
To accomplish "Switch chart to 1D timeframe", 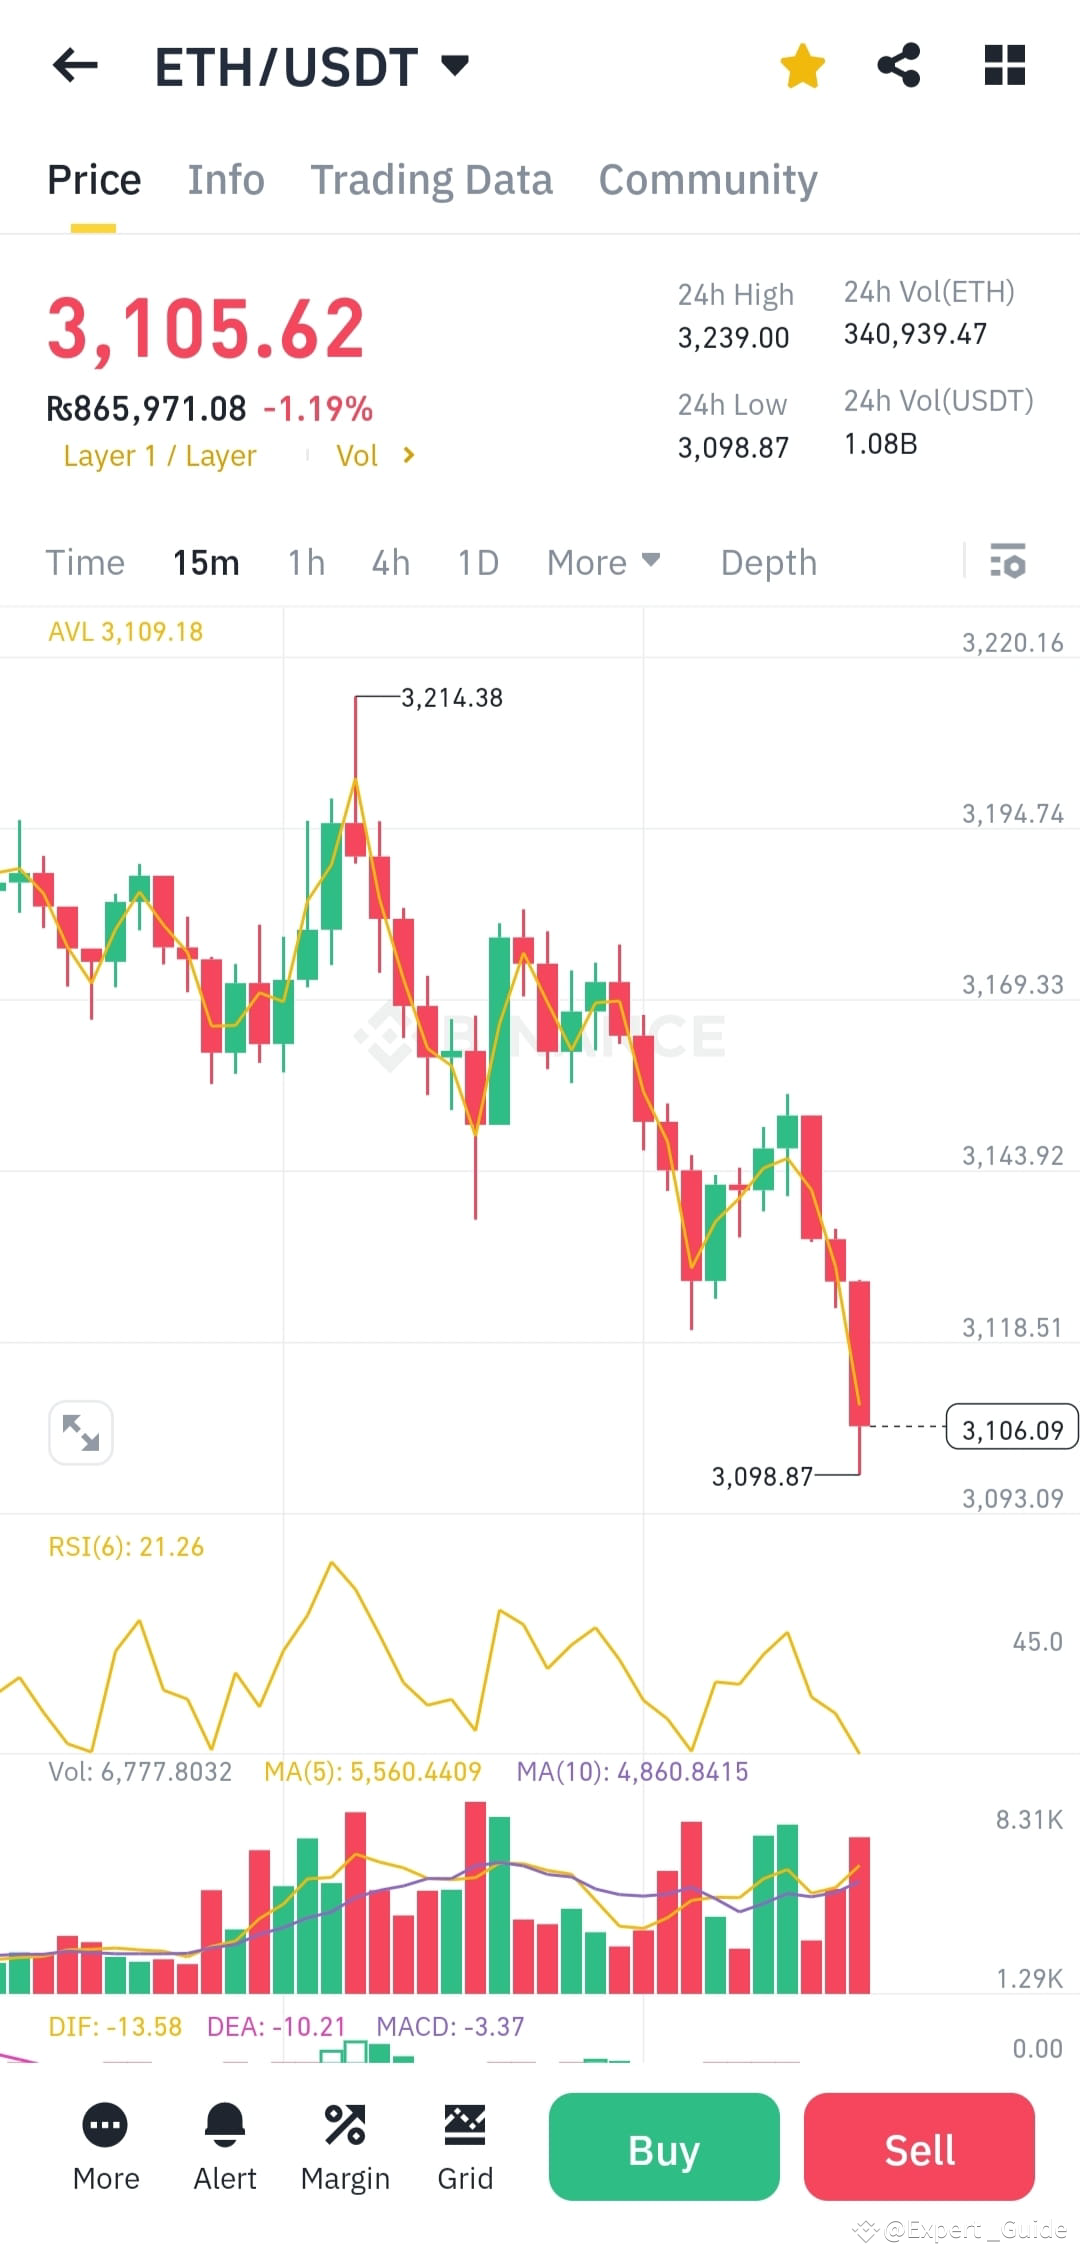I will click(477, 562).
